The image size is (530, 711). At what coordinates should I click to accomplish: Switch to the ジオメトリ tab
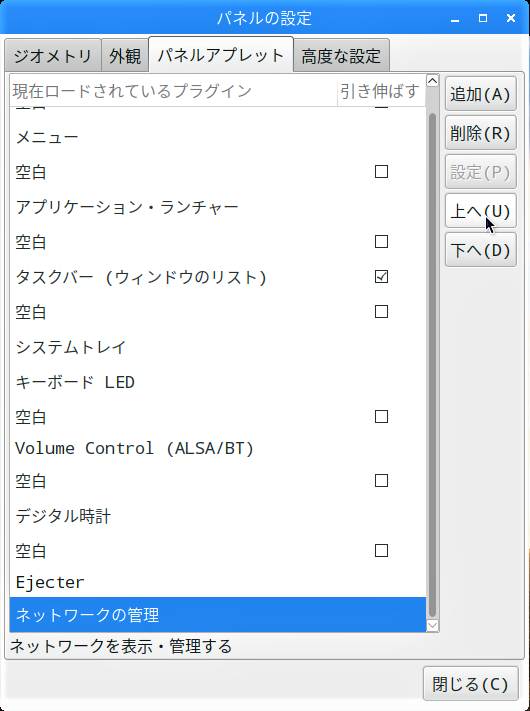click(x=53, y=56)
